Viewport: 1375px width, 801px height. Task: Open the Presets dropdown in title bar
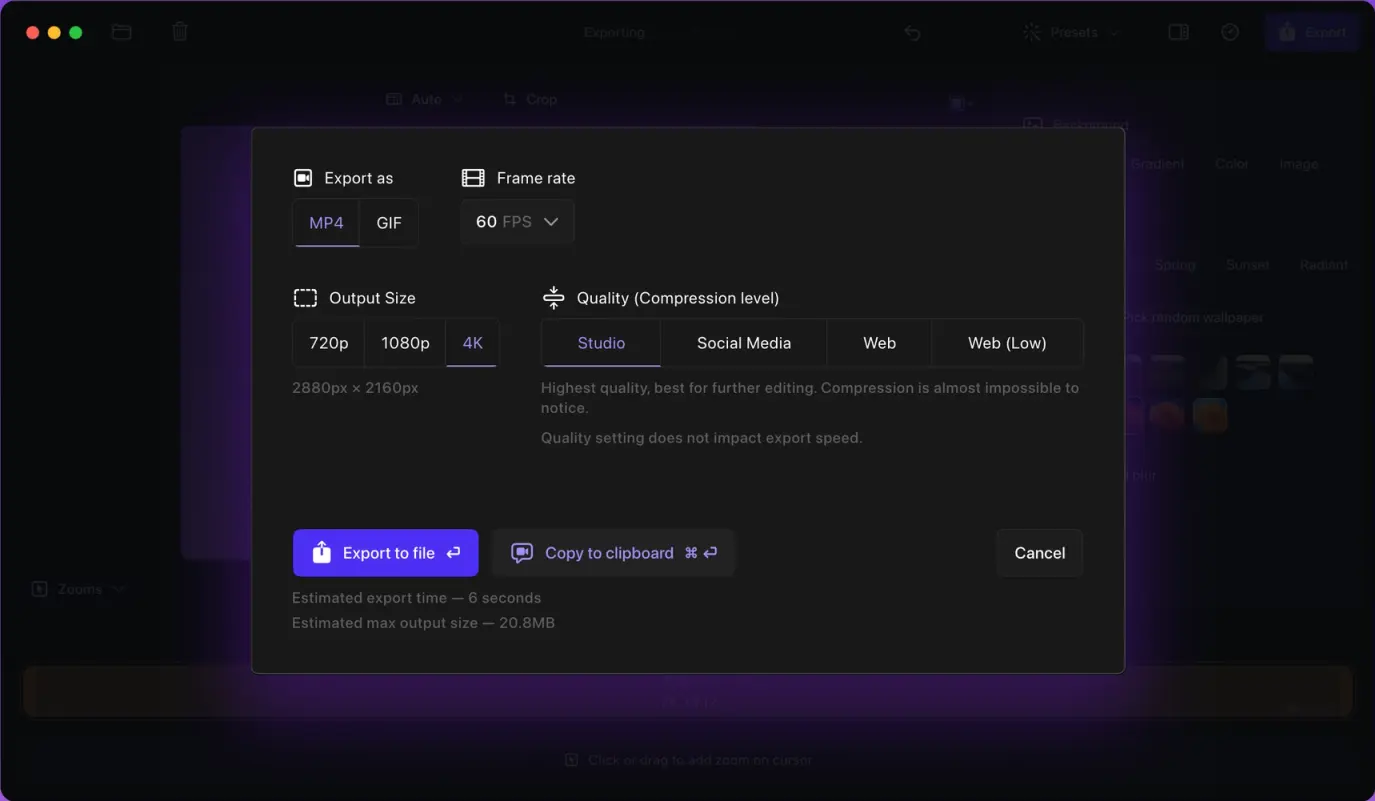(1071, 33)
